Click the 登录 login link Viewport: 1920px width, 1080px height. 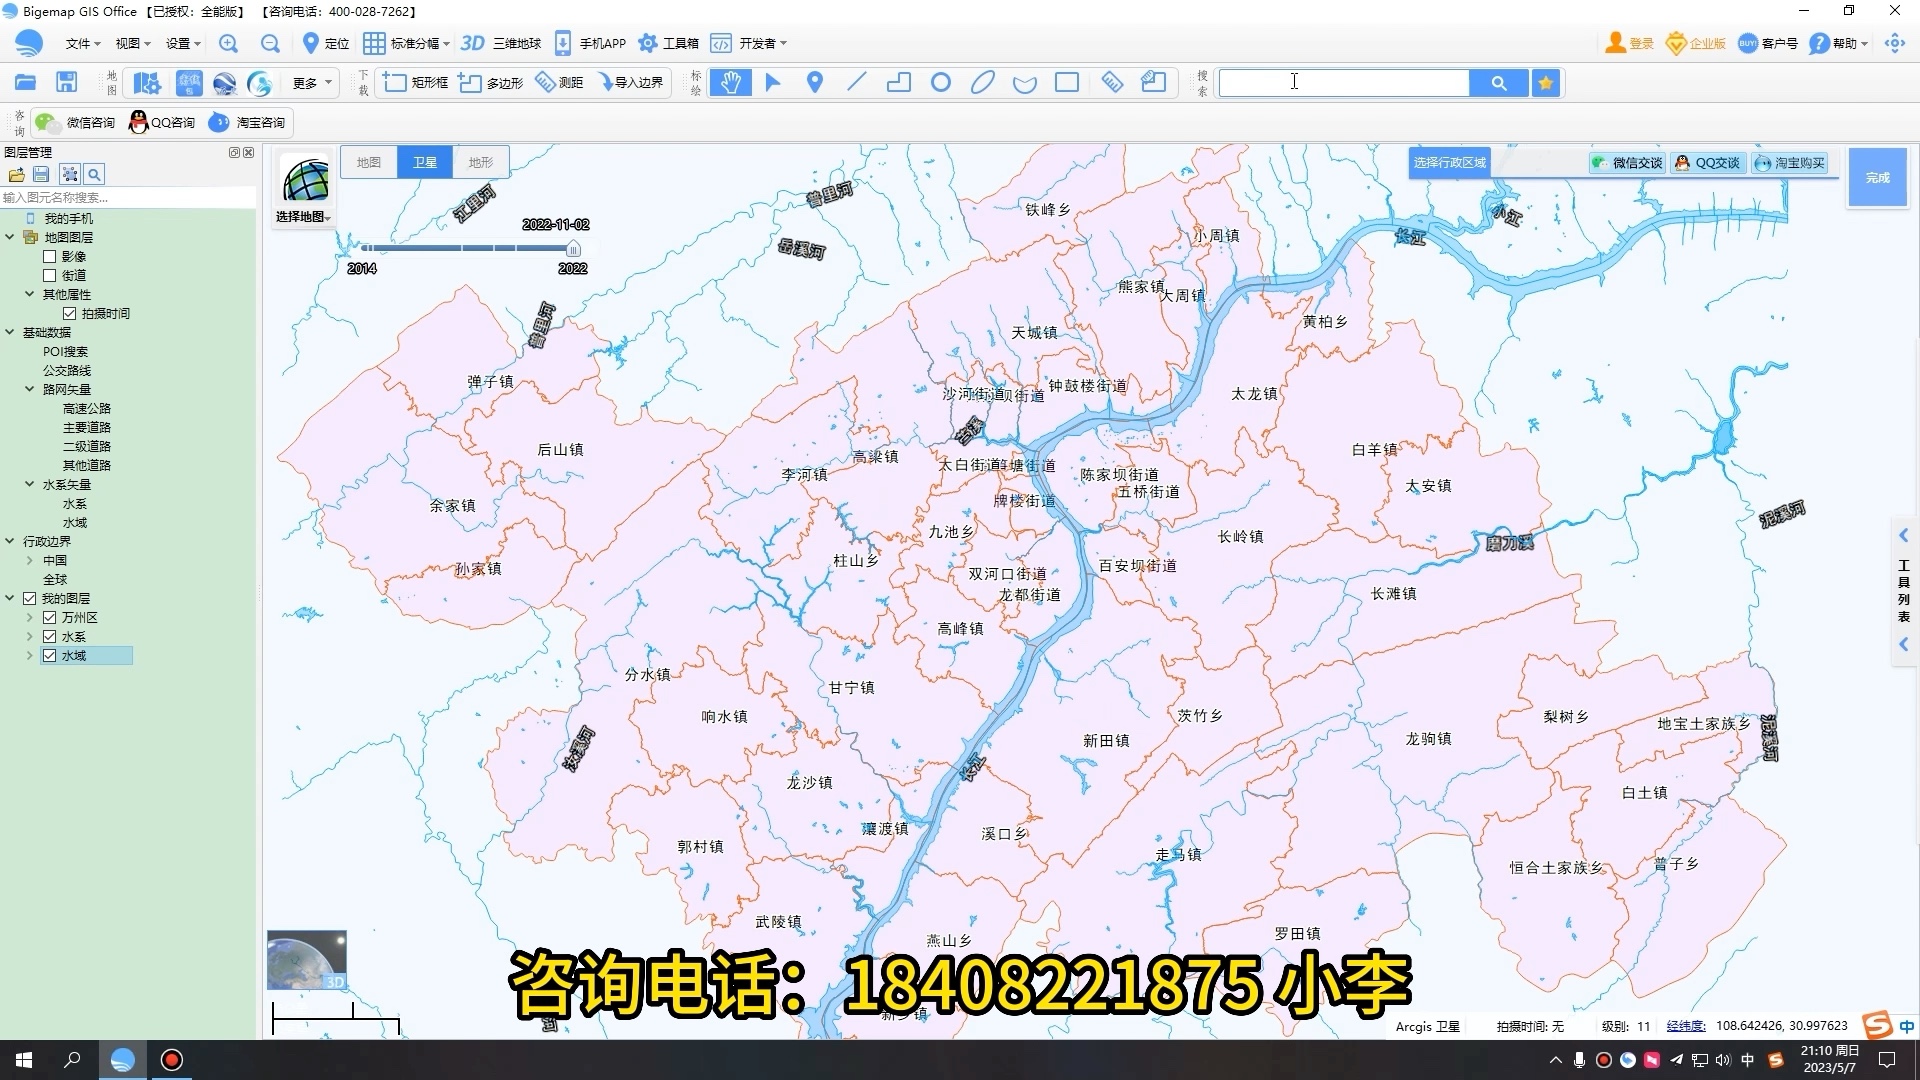pos(1629,43)
